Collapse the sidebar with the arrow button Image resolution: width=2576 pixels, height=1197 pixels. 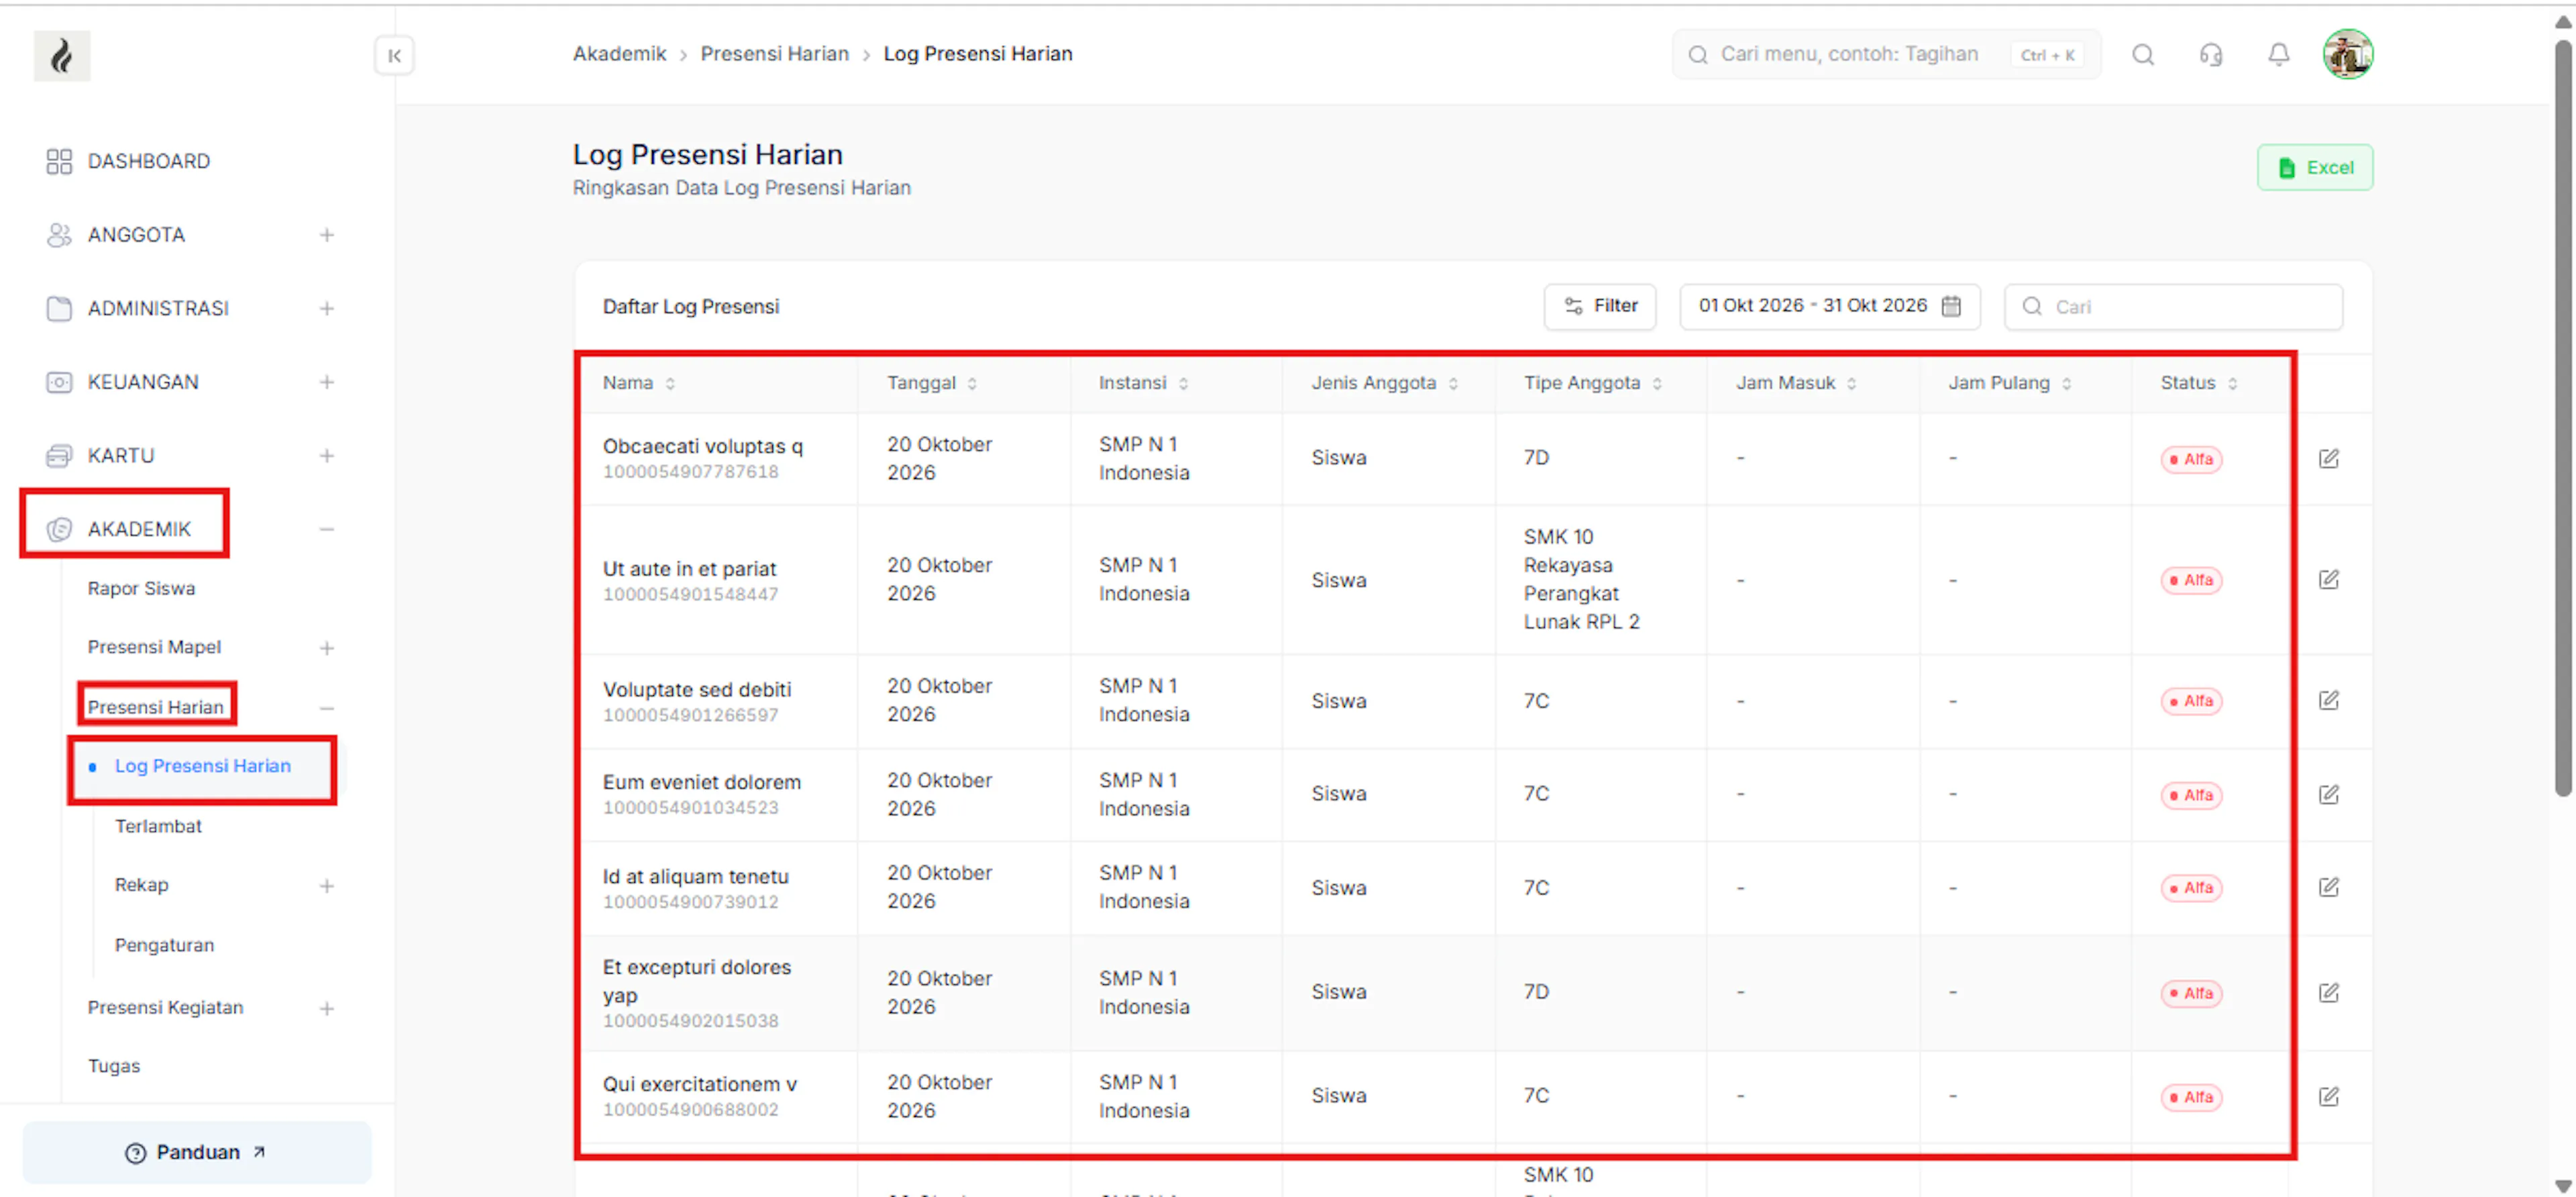point(394,55)
